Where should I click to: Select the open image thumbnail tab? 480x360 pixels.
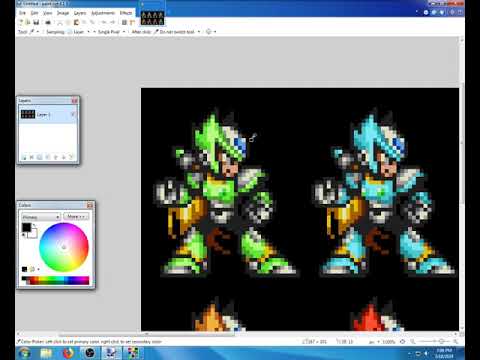tap(152, 18)
